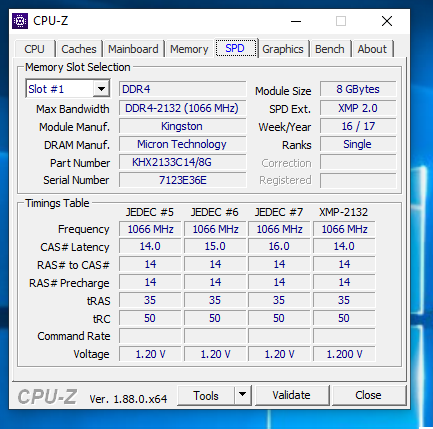This screenshot has height=429, width=433.
Task: Open the About tab
Action: (372, 49)
